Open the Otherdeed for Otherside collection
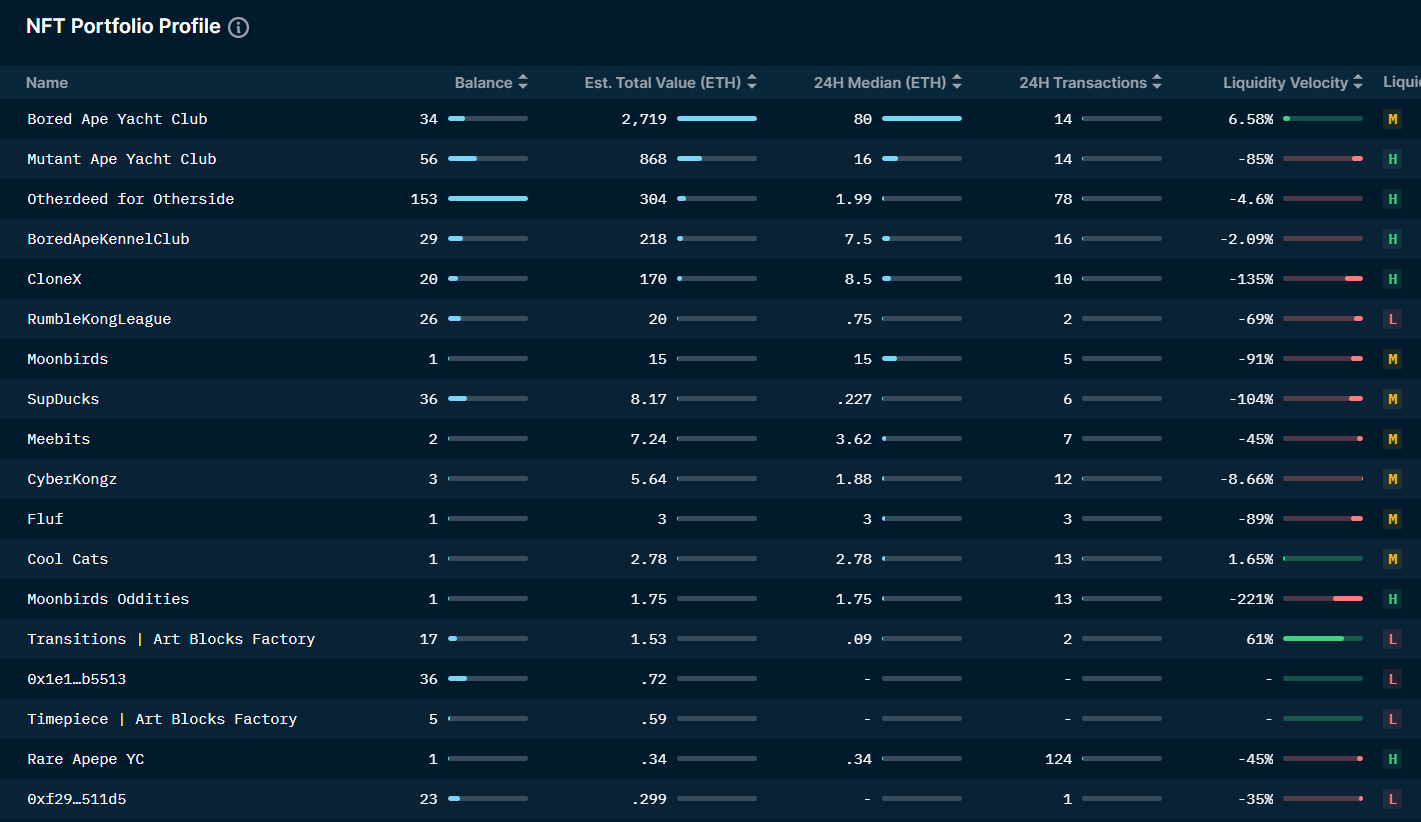 pos(131,199)
